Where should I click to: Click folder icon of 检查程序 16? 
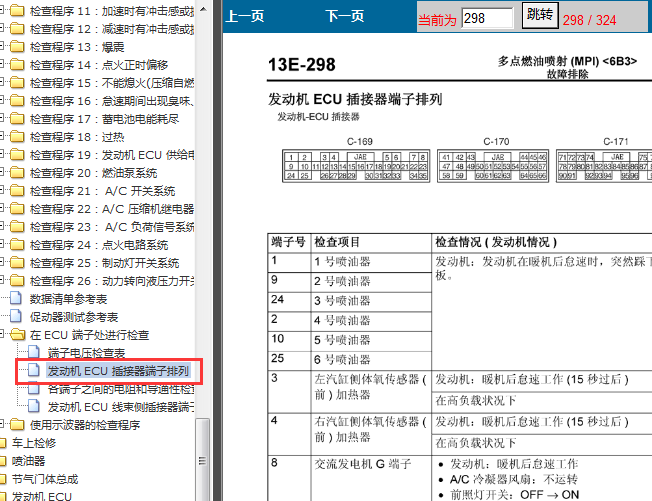pyautogui.click(x=17, y=100)
